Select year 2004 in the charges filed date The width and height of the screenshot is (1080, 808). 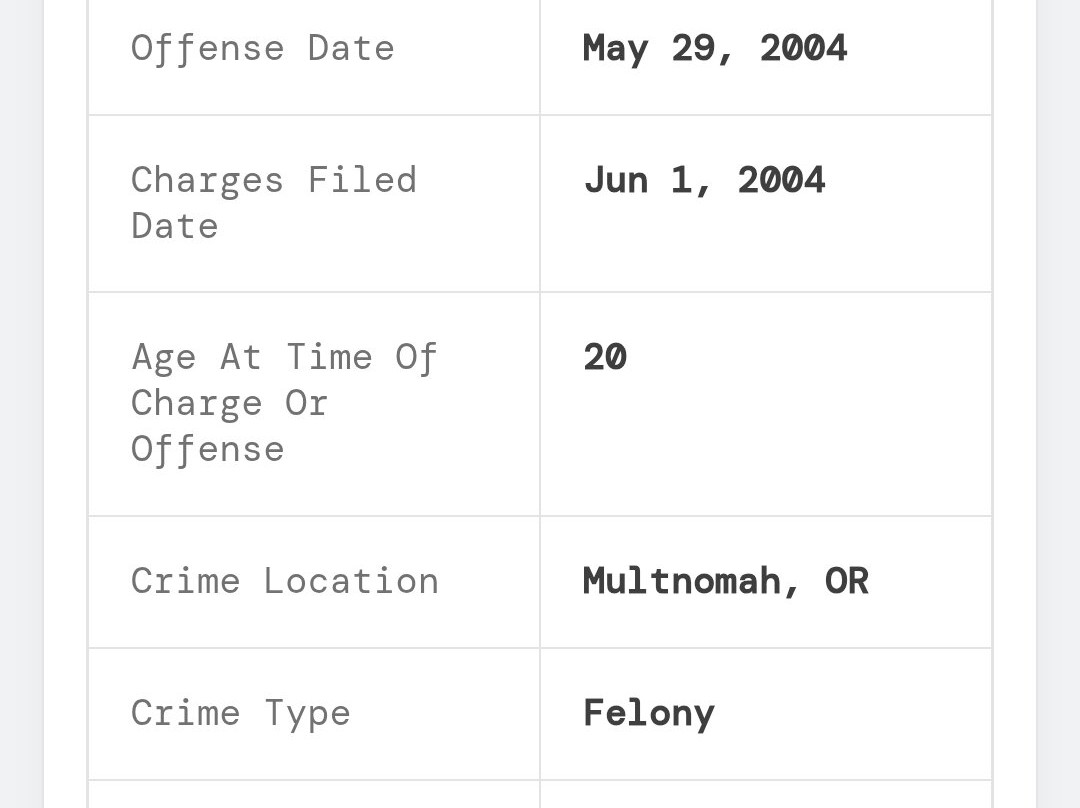781,180
